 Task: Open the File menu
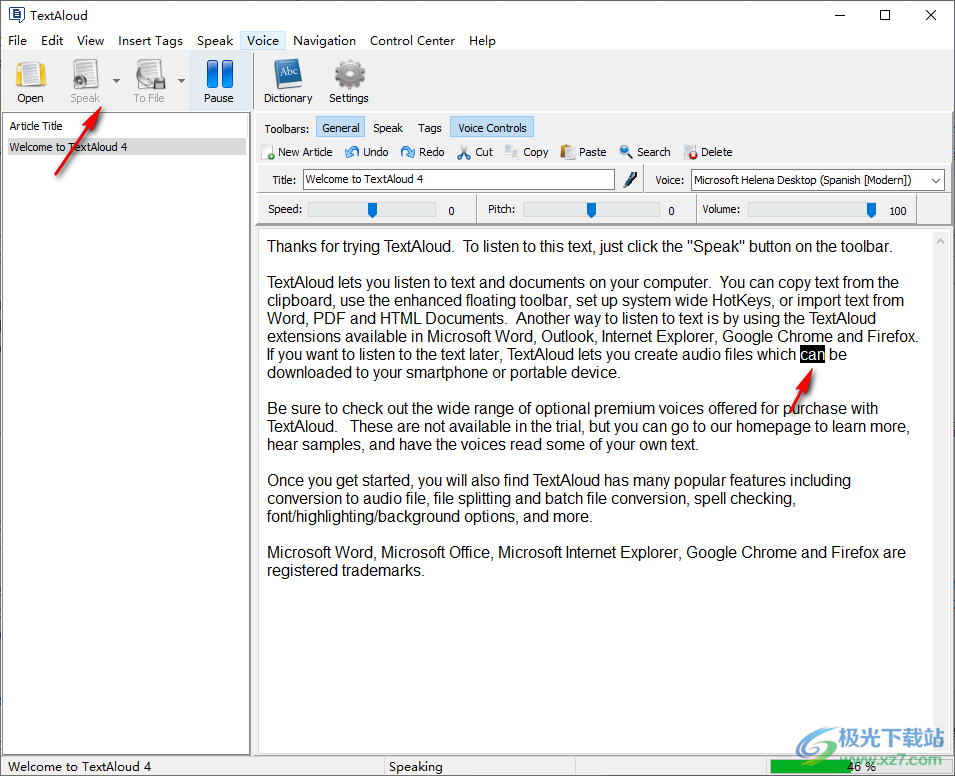click(x=17, y=41)
